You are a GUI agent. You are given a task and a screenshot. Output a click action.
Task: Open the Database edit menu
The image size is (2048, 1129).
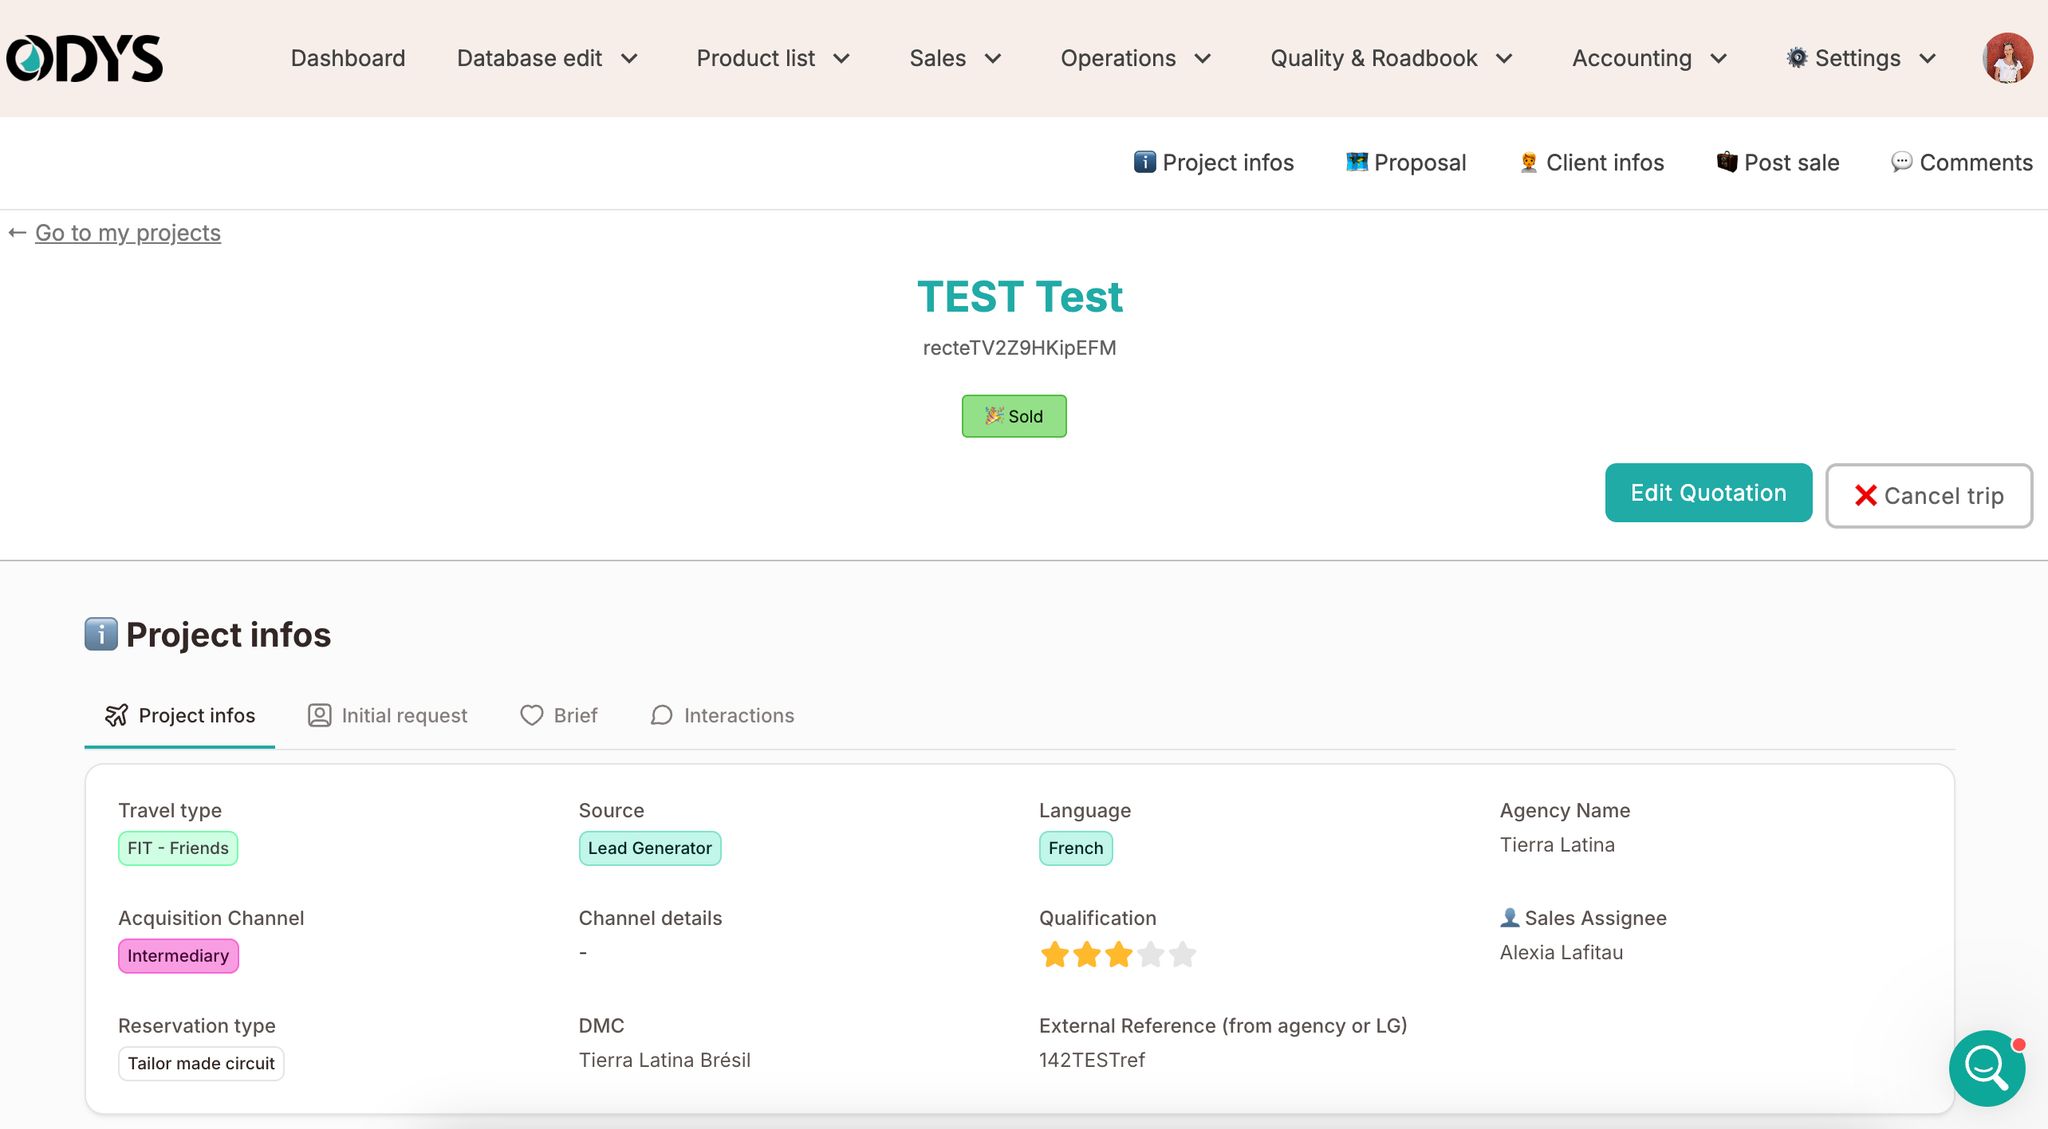click(547, 58)
